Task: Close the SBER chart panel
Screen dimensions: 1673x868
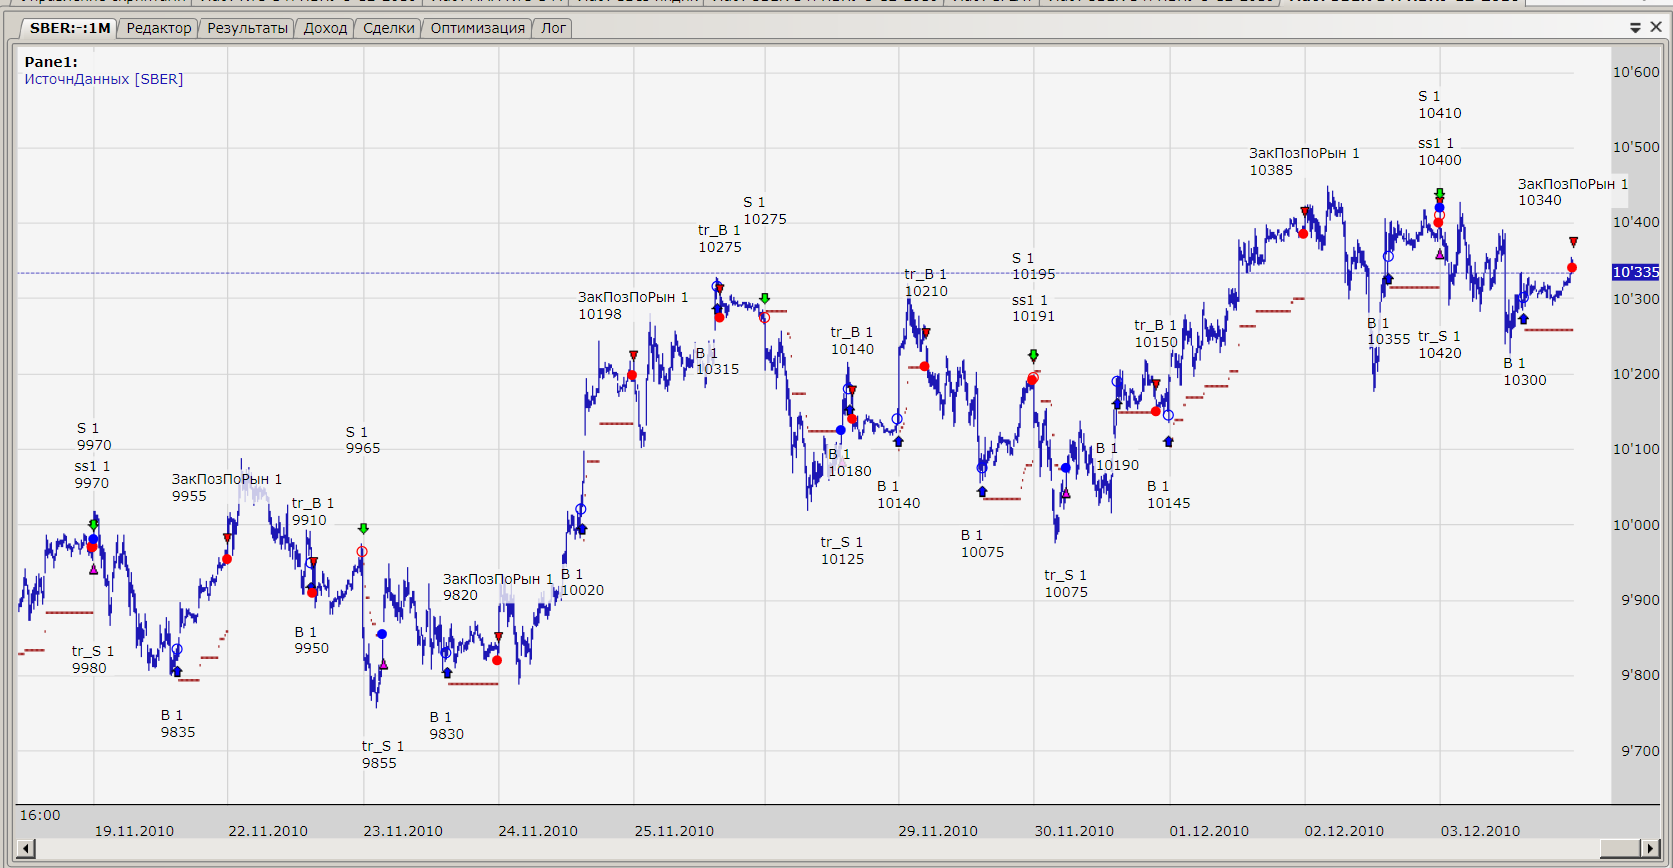Action: point(1656,27)
